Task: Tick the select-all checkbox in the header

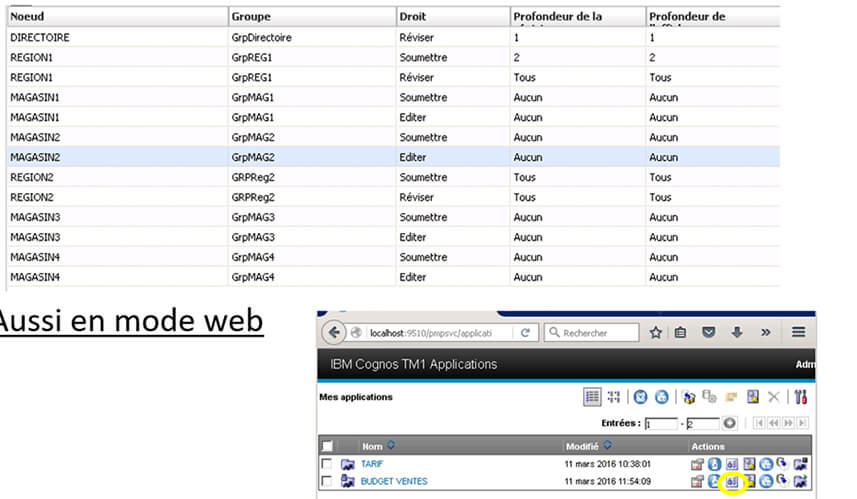Action: [x=327, y=446]
